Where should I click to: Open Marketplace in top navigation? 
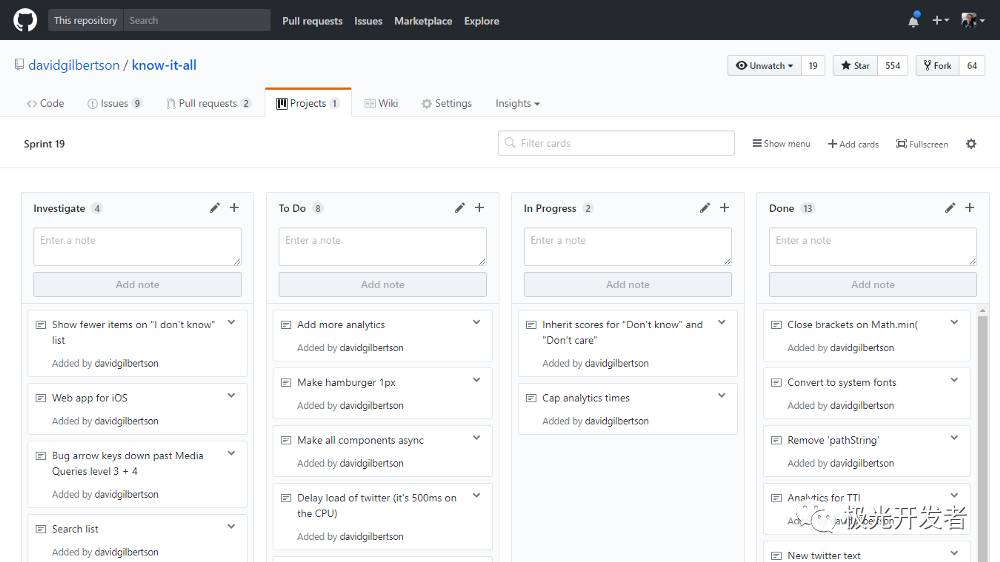tap(423, 21)
